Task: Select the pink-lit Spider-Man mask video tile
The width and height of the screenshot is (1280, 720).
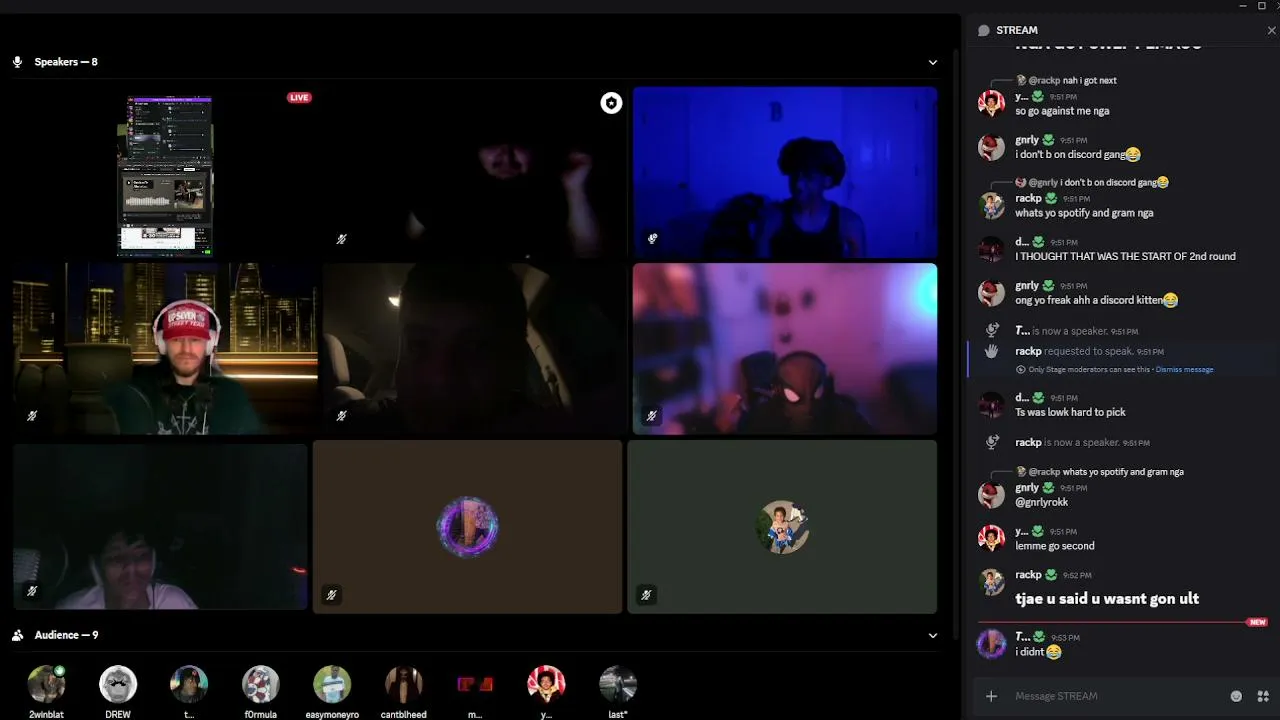Action: pyautogui.click(x=785, y=349)
